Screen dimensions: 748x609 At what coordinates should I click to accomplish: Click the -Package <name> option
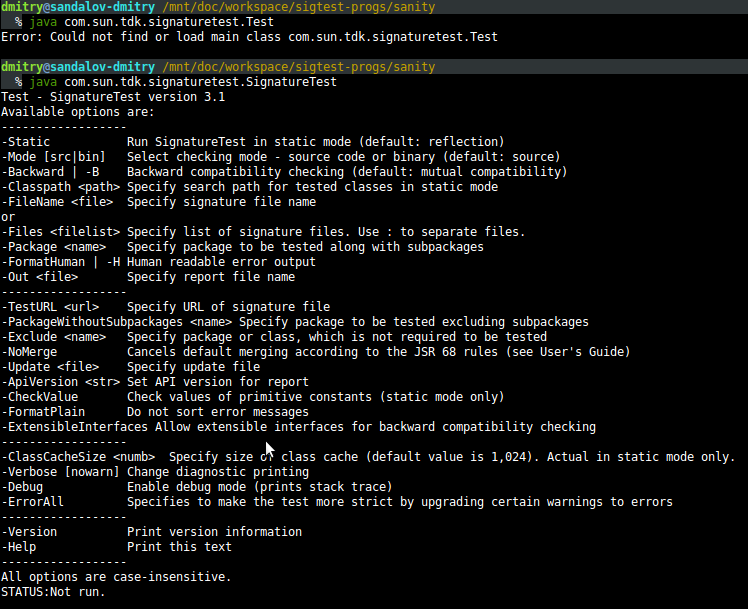54,247
